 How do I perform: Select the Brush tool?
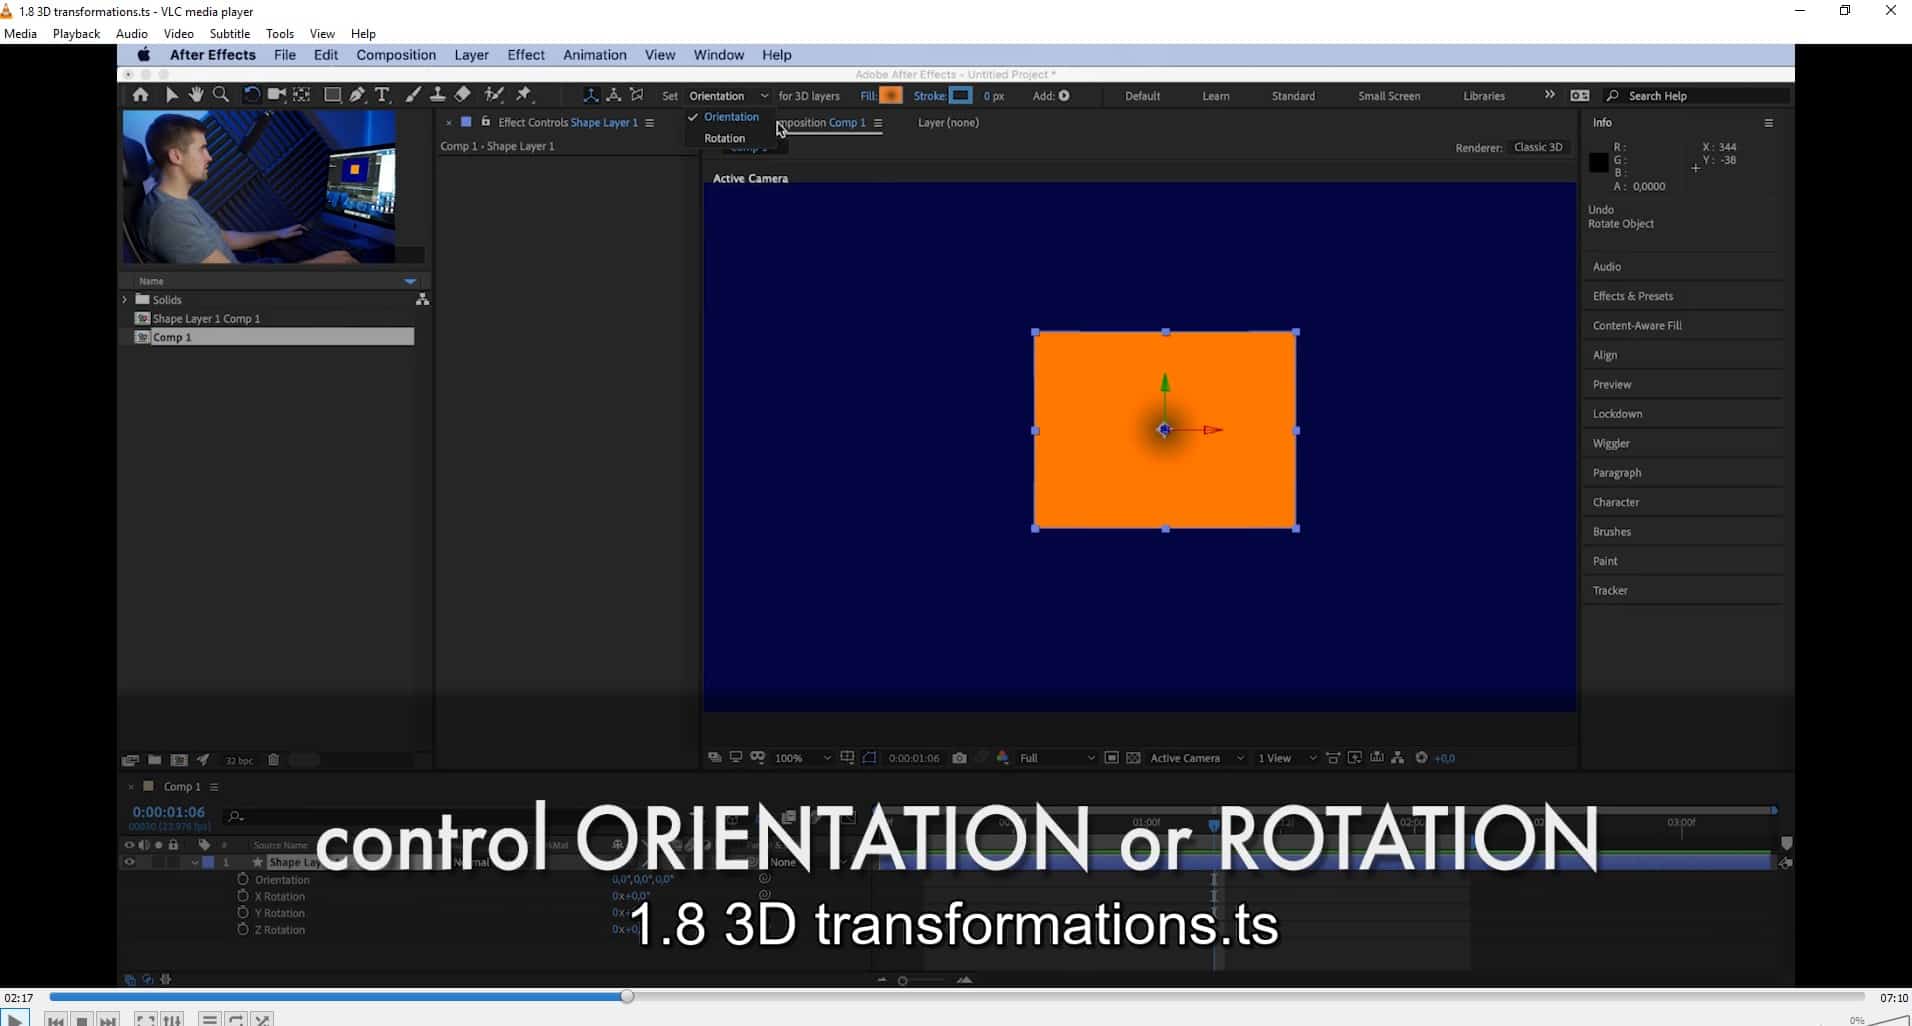(412, 95)
